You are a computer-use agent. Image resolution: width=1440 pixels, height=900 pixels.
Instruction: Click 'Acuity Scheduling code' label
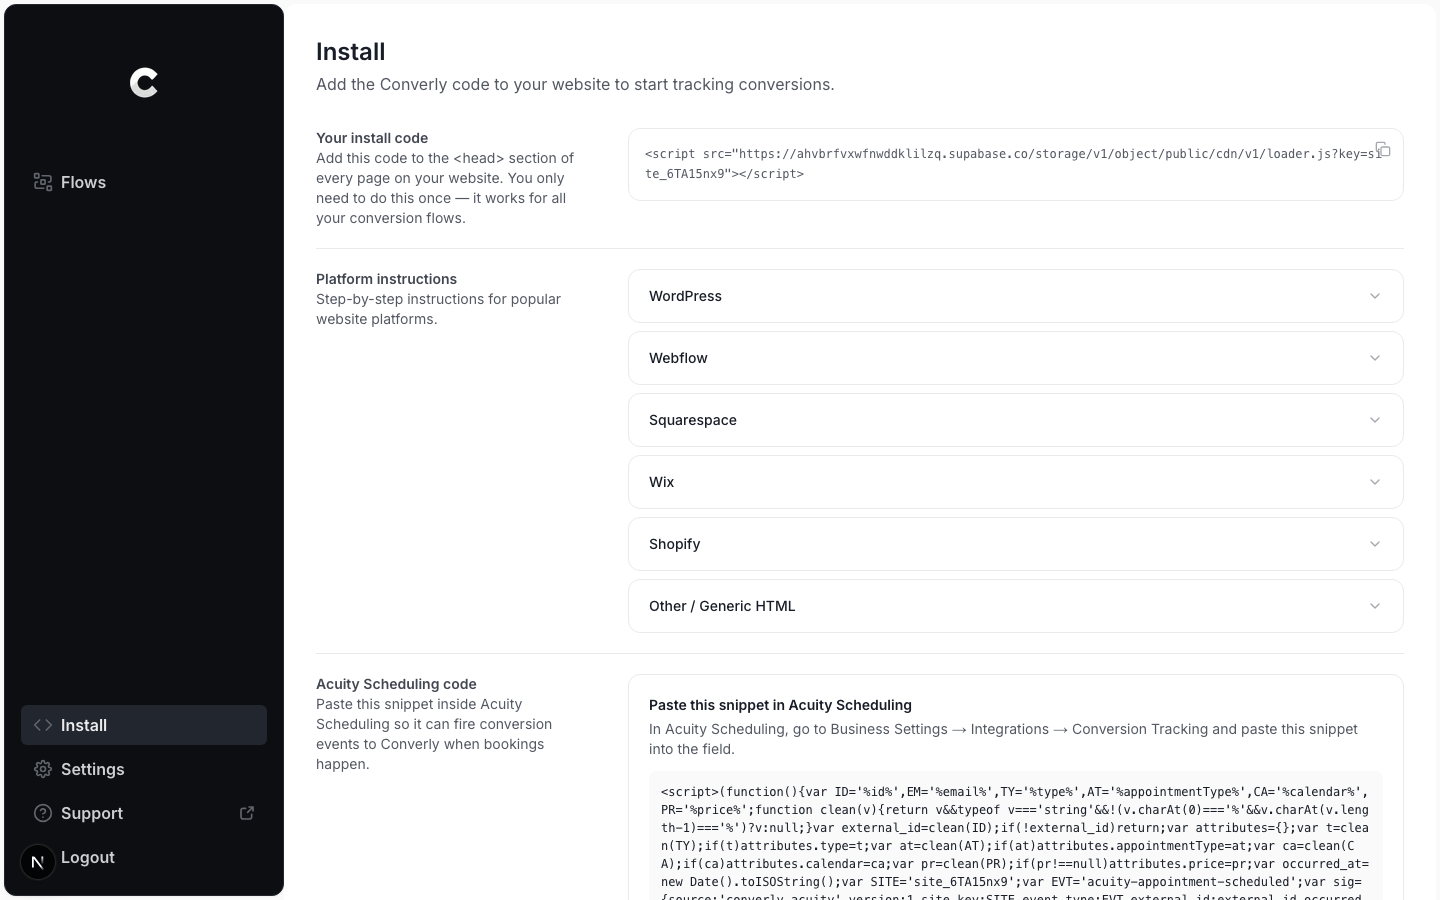[x=396, y=684]
